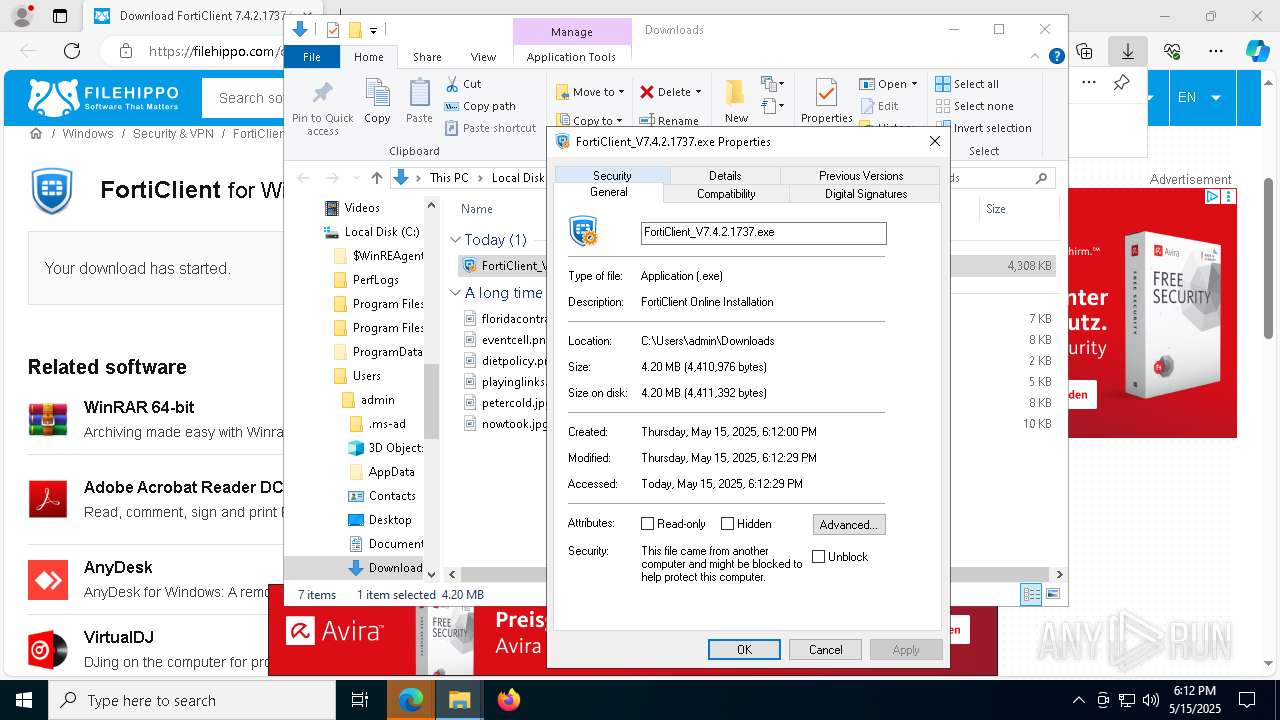
Task: Click OK in Properties dialog
Action: 744,650
